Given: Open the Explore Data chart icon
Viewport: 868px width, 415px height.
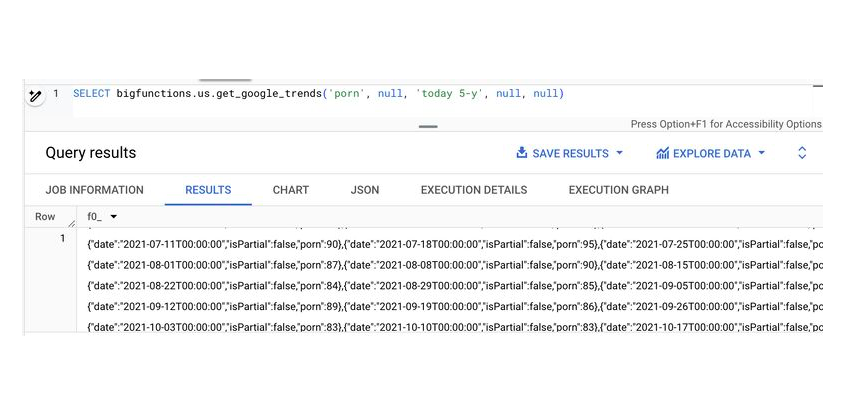Looking at the screenshot, I should 662,153.
